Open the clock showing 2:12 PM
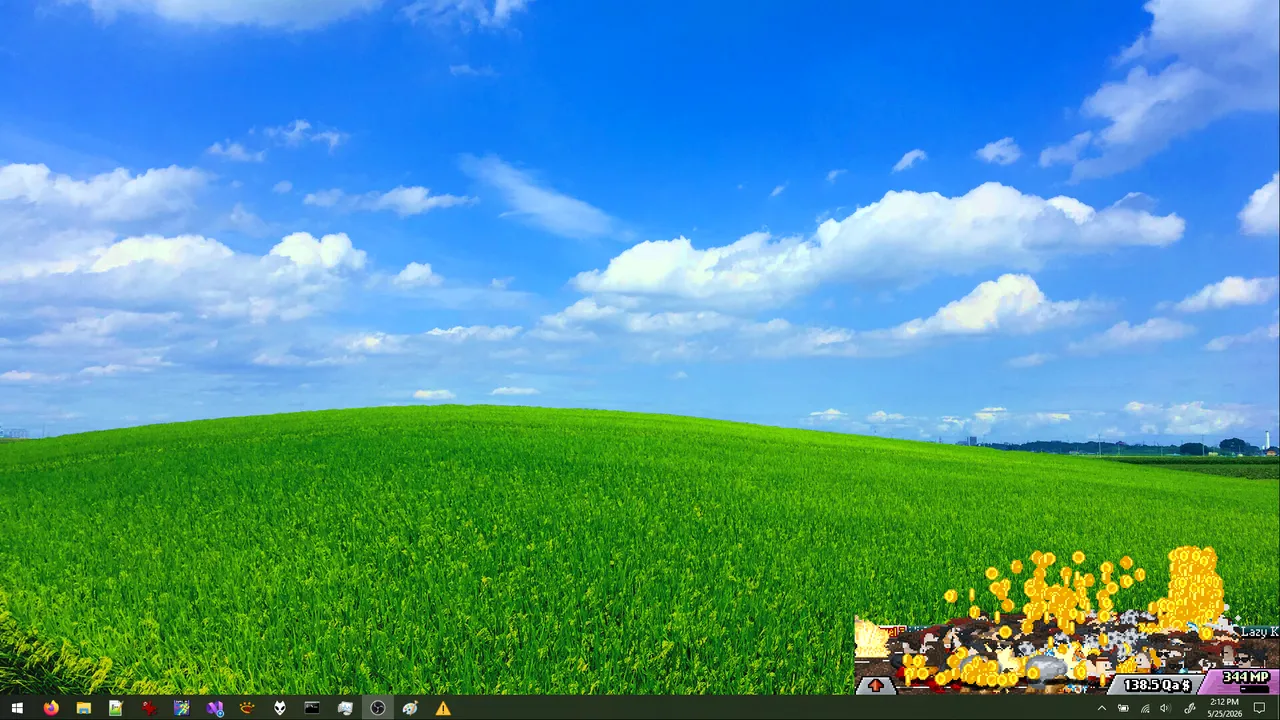Screen dimensions: 1280x720 [x=1224, y=708]
